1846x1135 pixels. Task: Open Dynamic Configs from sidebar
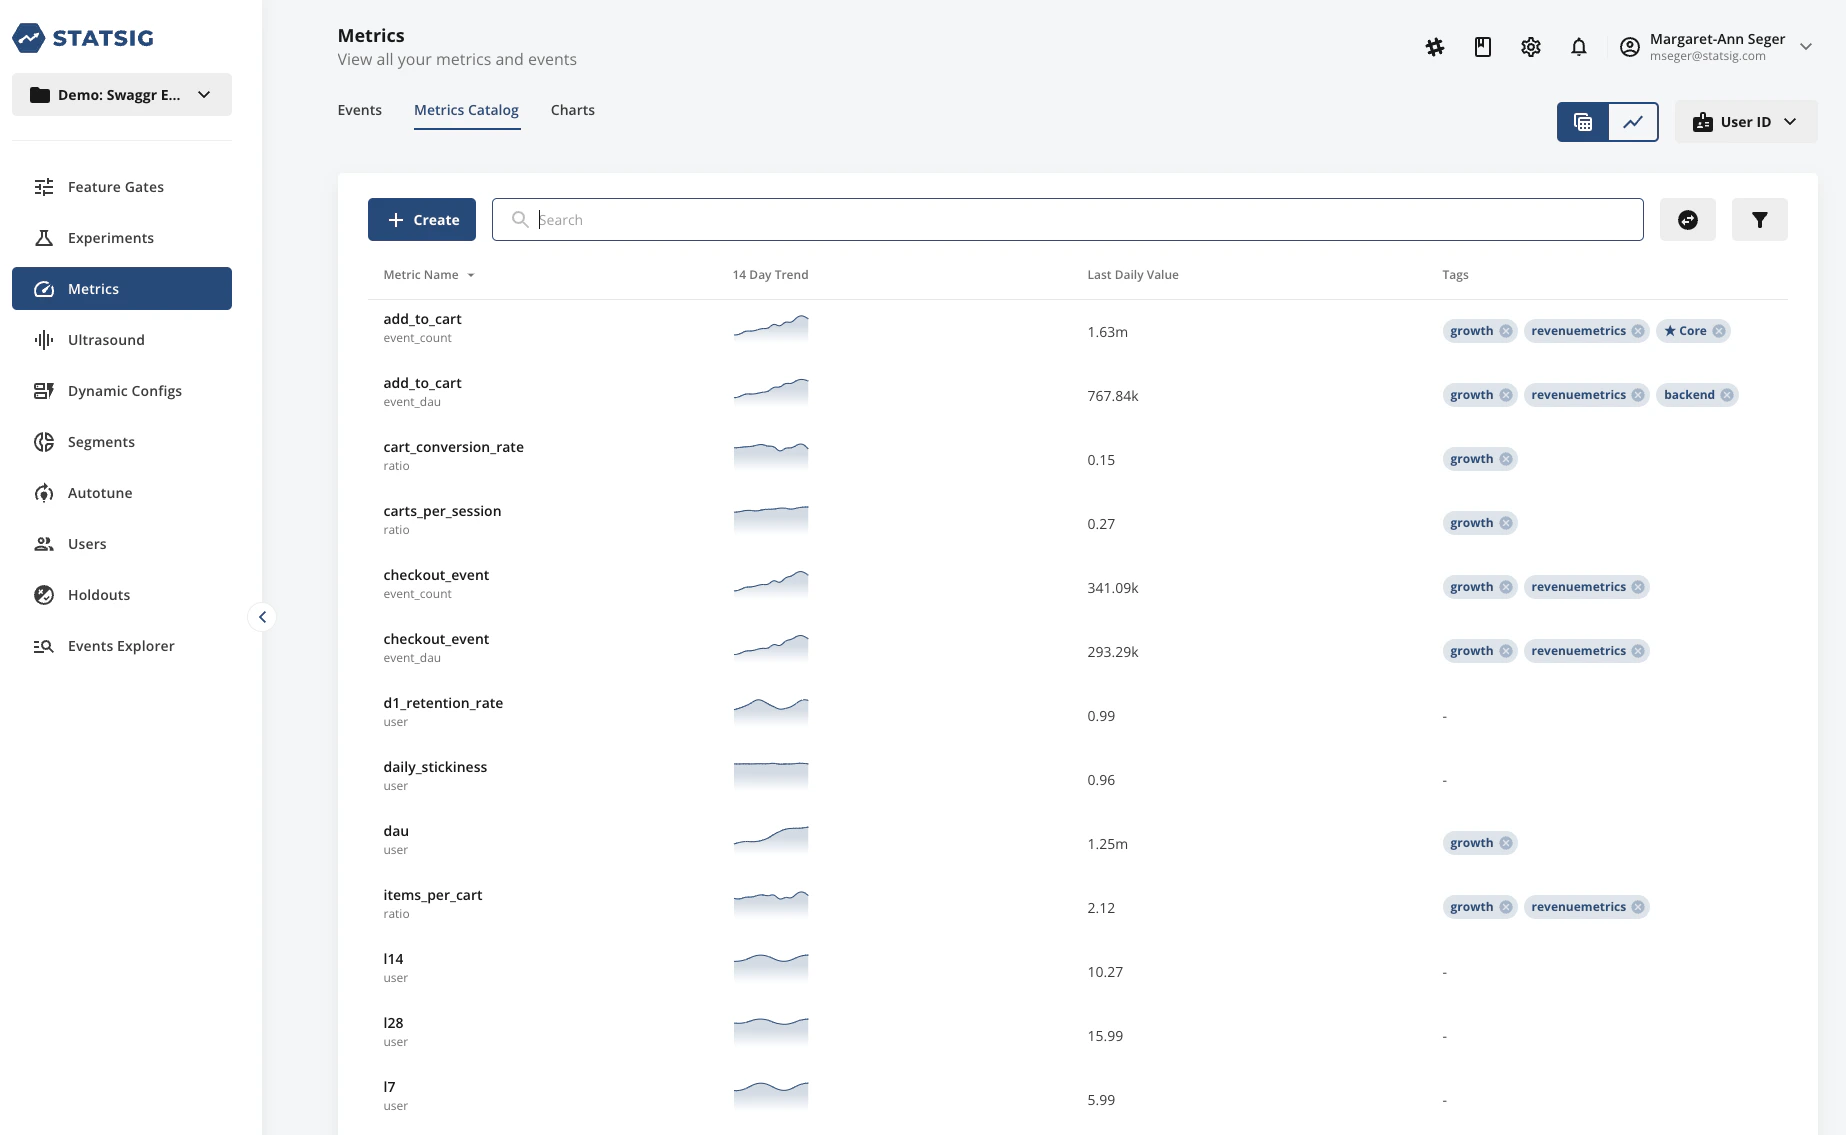[124, 391]
